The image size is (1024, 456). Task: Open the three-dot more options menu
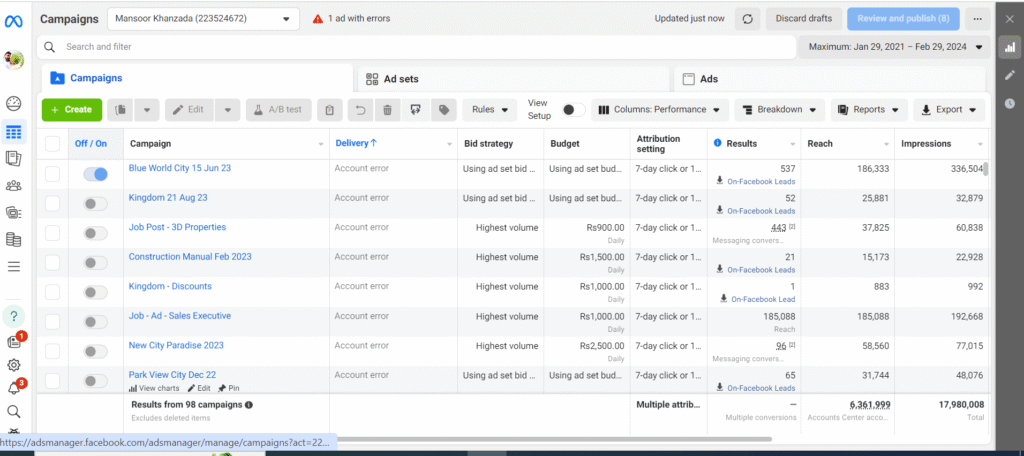(x=977, y=19)
